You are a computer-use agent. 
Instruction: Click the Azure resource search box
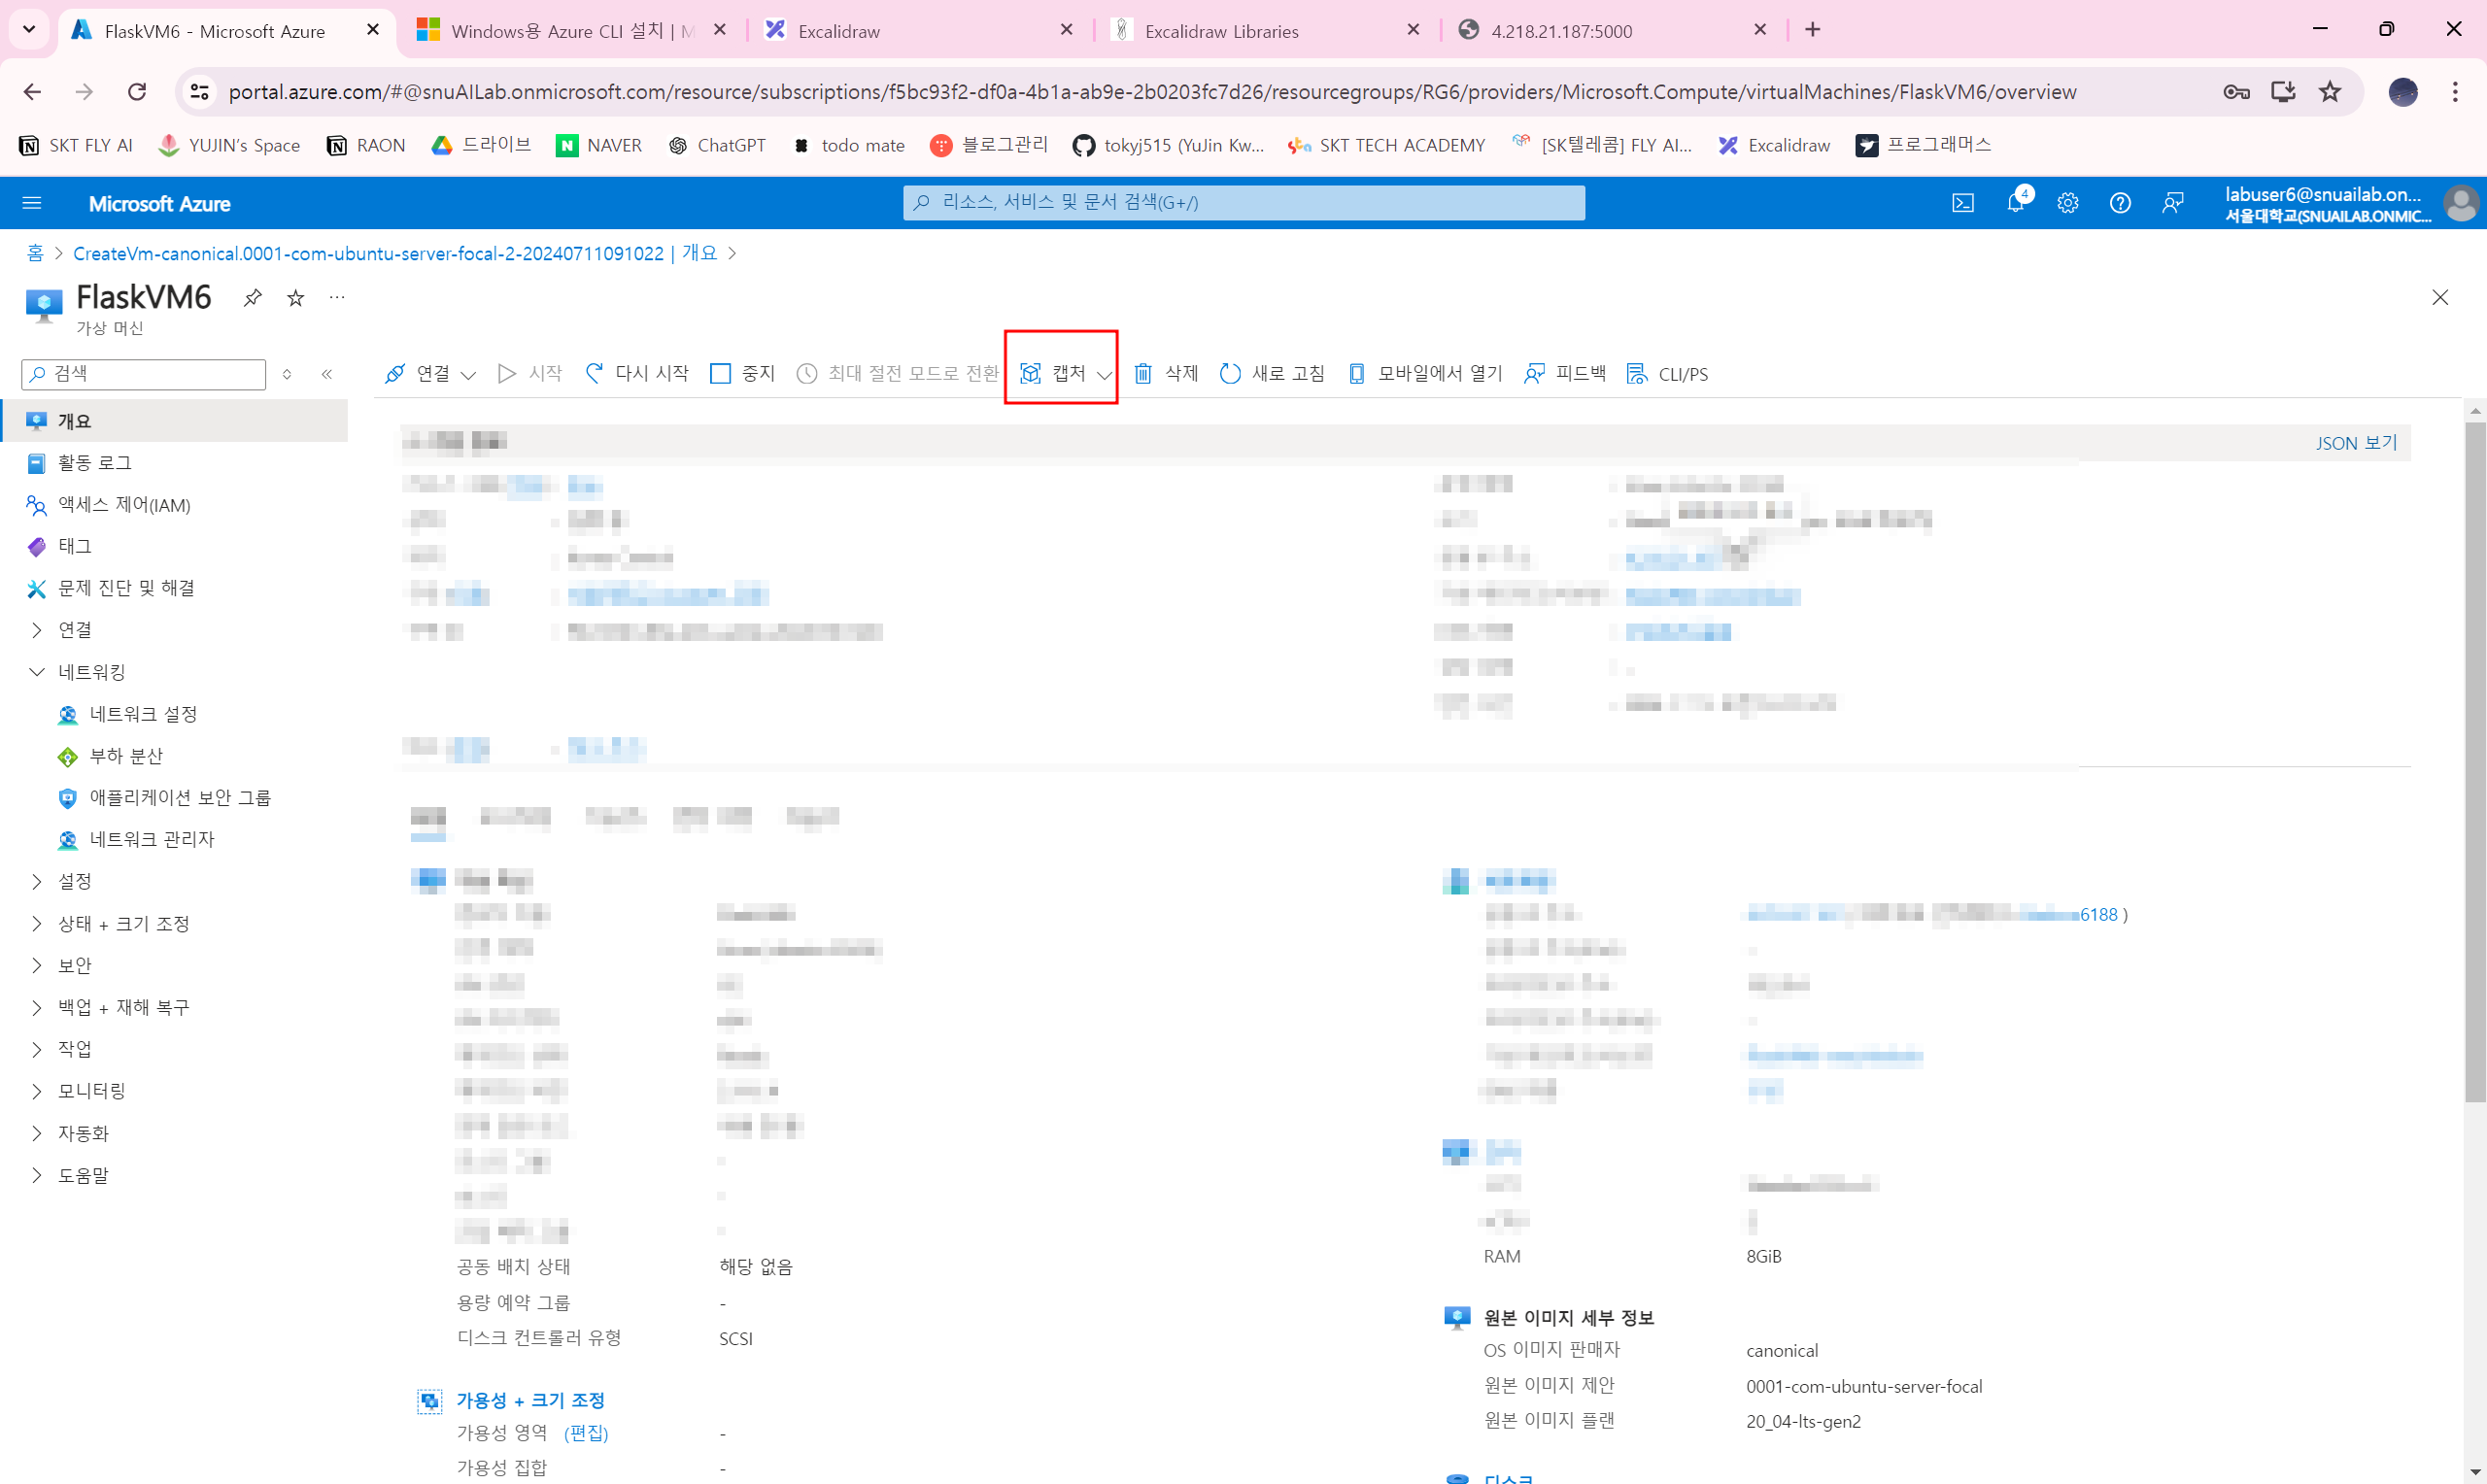[x=1243, y=202]
